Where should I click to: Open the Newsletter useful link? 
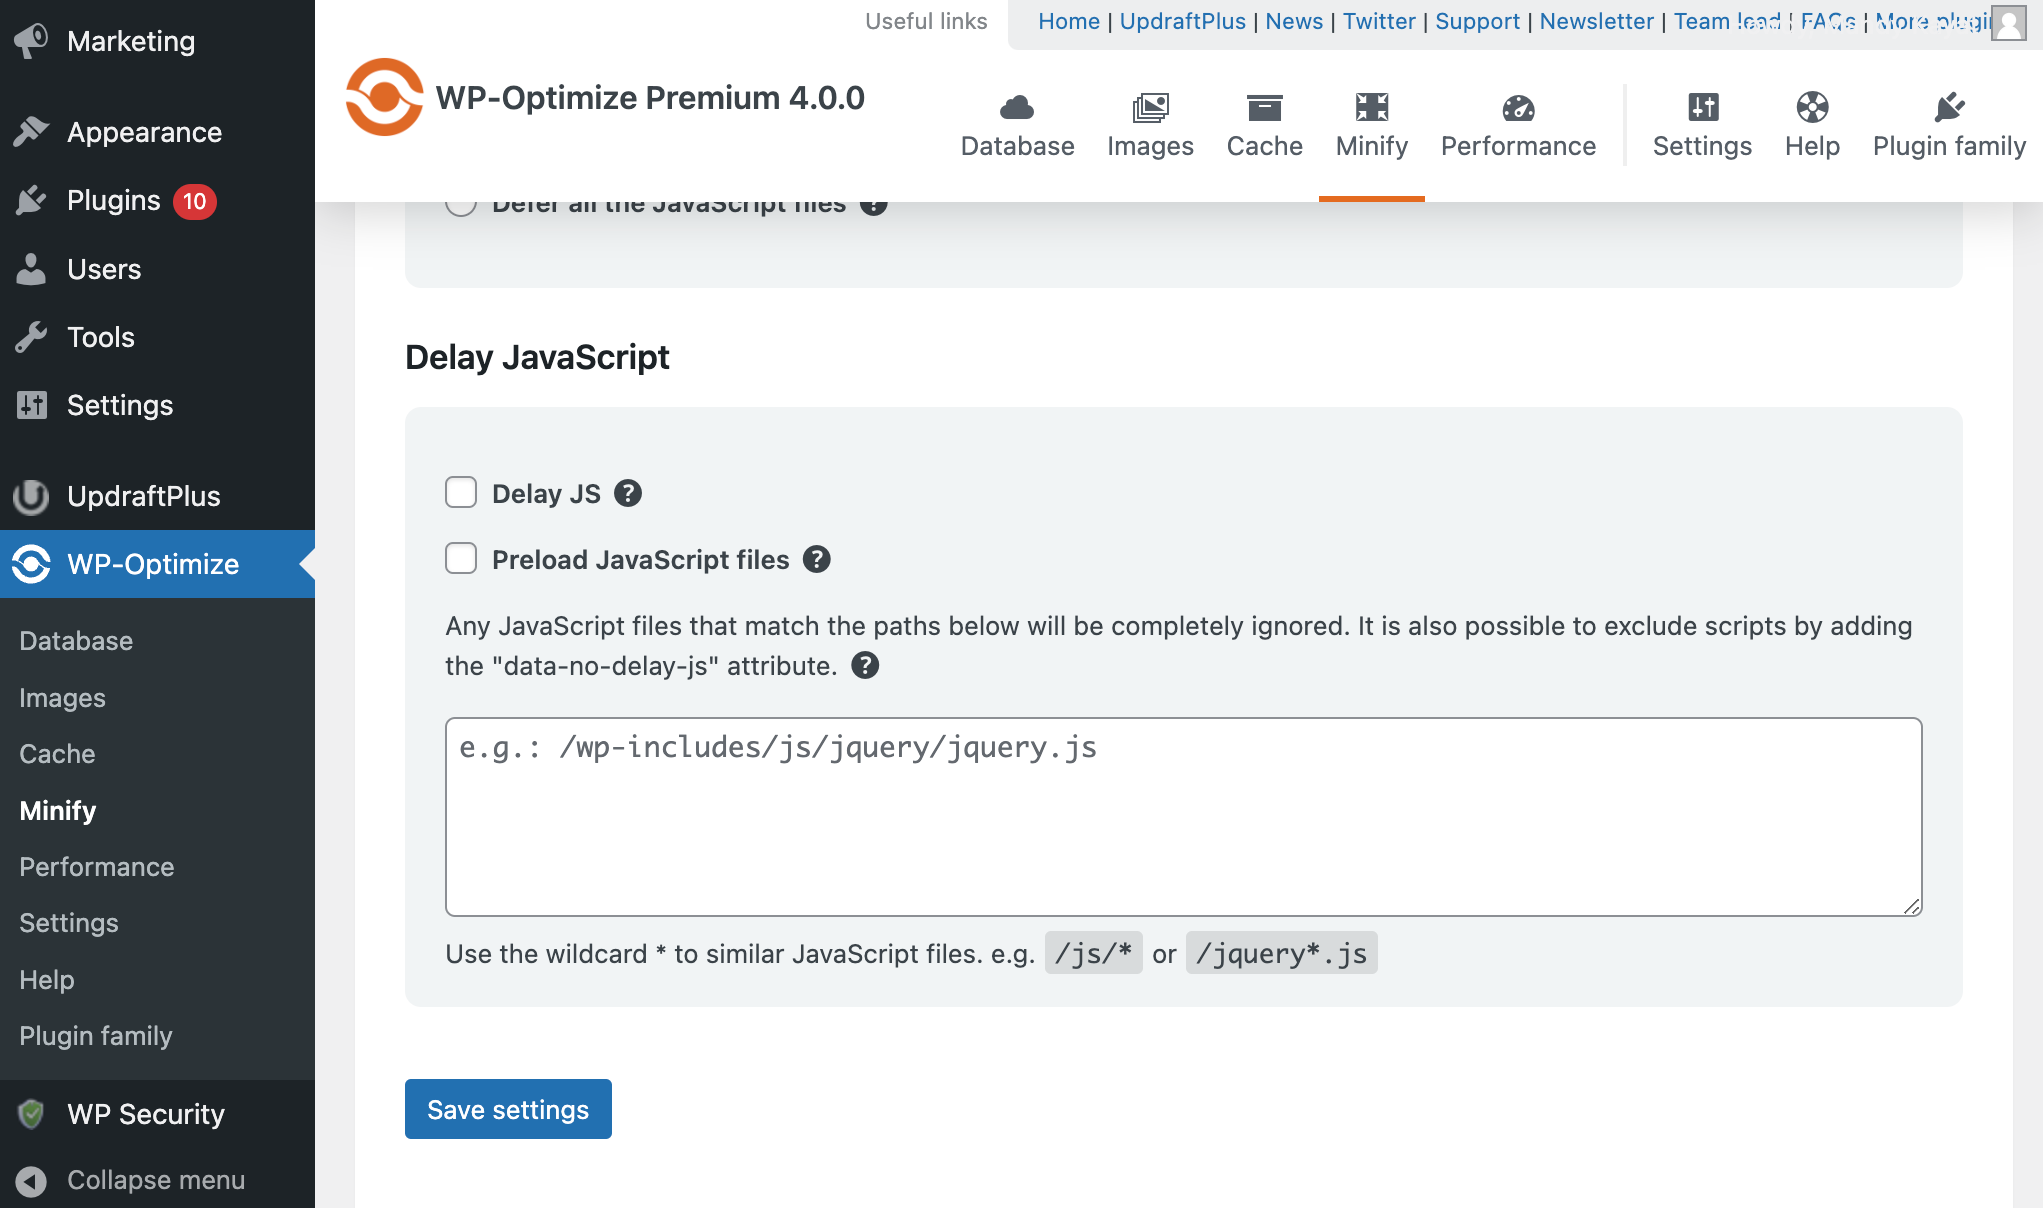(x=1597, y=21)
